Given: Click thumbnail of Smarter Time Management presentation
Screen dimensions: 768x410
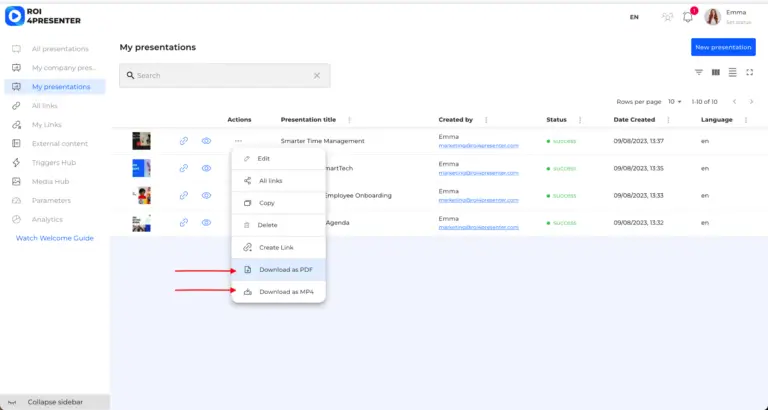Looking at the screenshot, I should 141,141.
